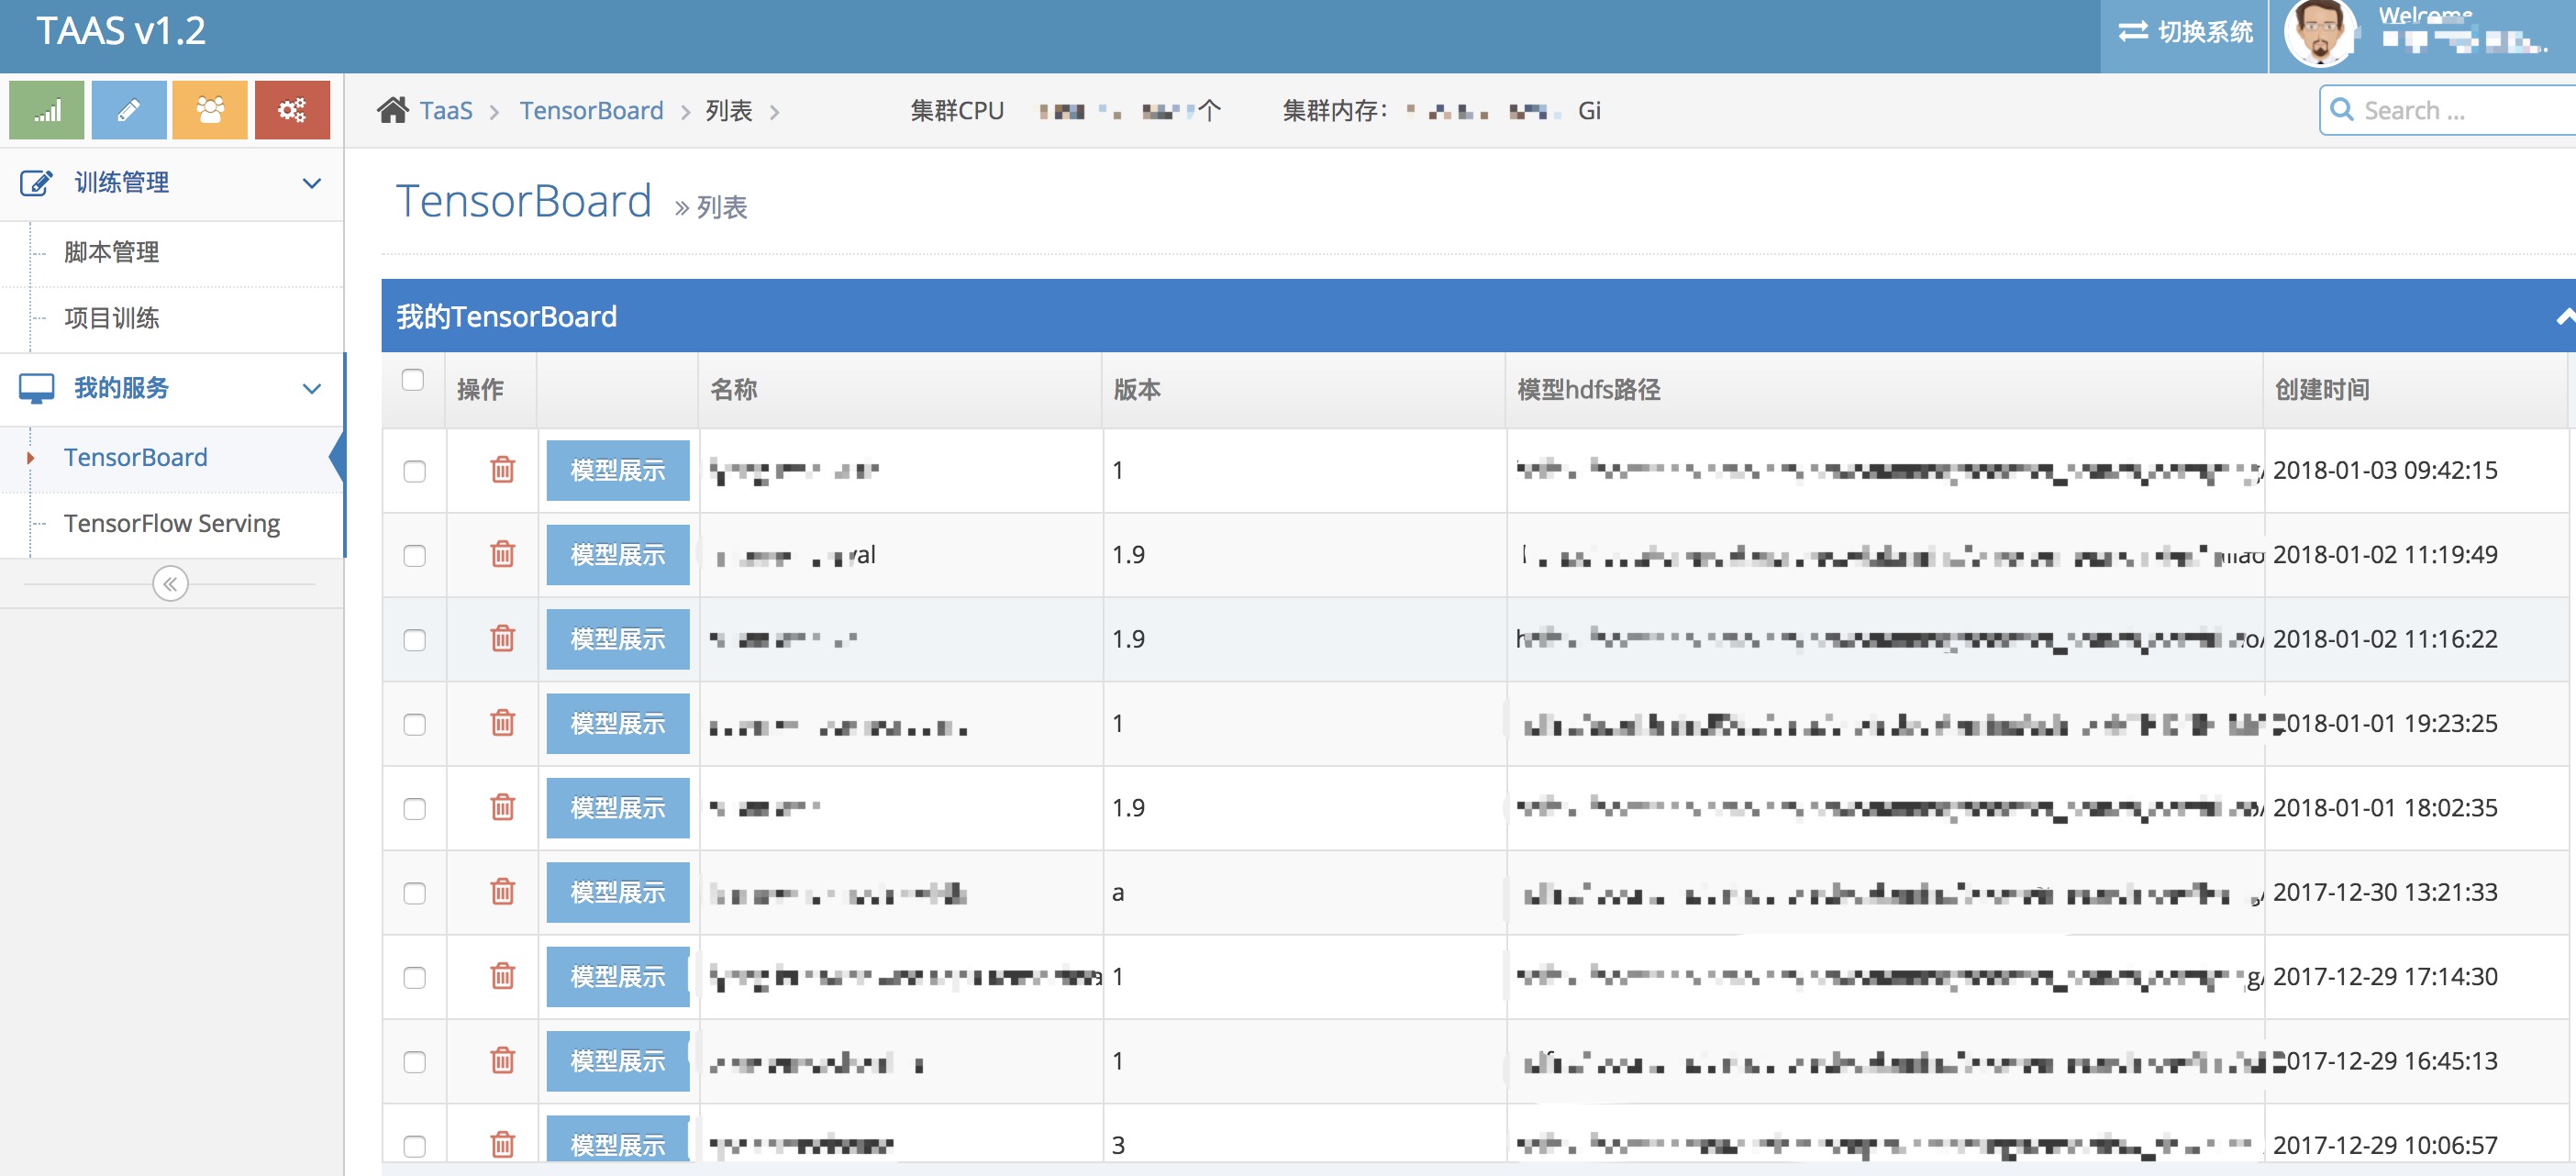Click the home icon in breadcrumb
Viewport: 2576px width, 1176px height.
pos(393,110)
